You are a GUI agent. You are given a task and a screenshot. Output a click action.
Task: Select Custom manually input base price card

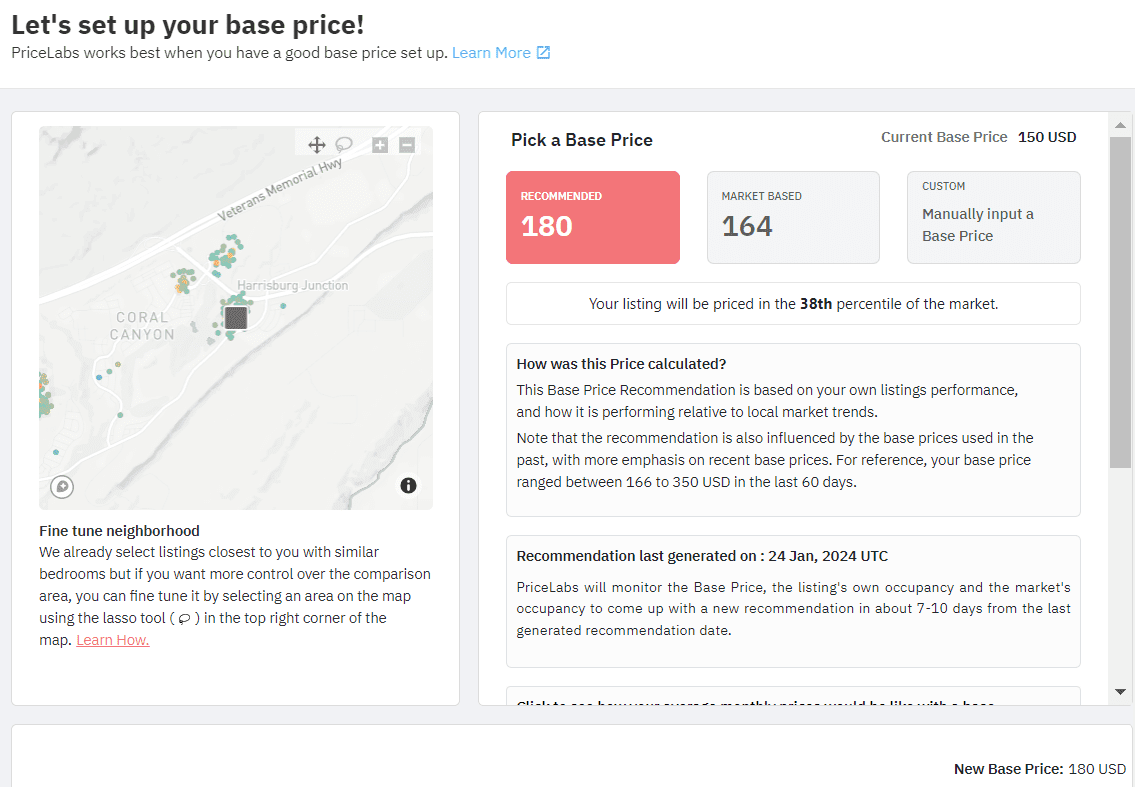[994, 217]
